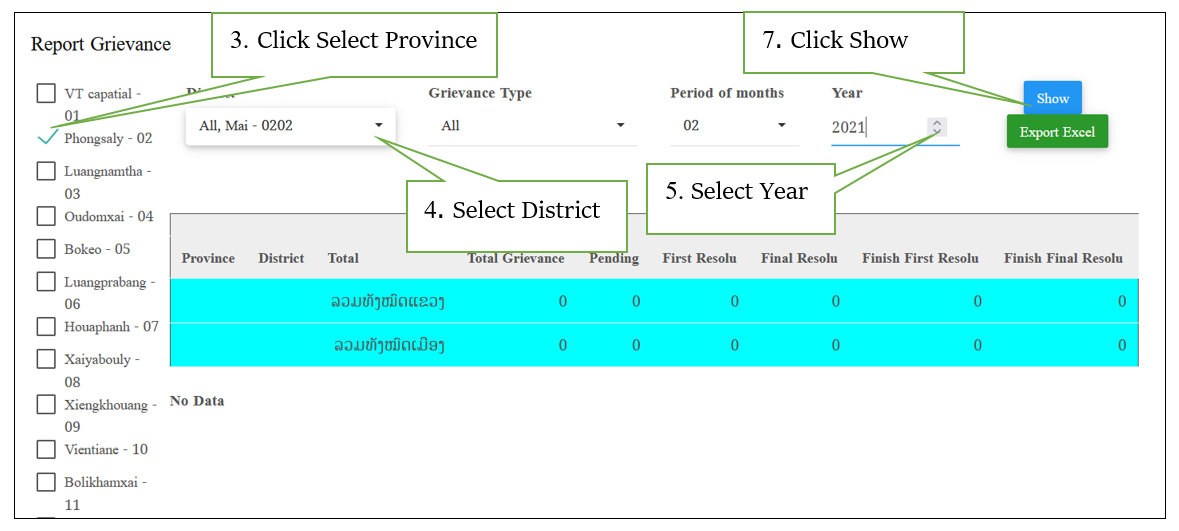Image resolution: width=1179 pixels, height=531 pixels.
Task: Click the Pending column header
Action: 613,258
